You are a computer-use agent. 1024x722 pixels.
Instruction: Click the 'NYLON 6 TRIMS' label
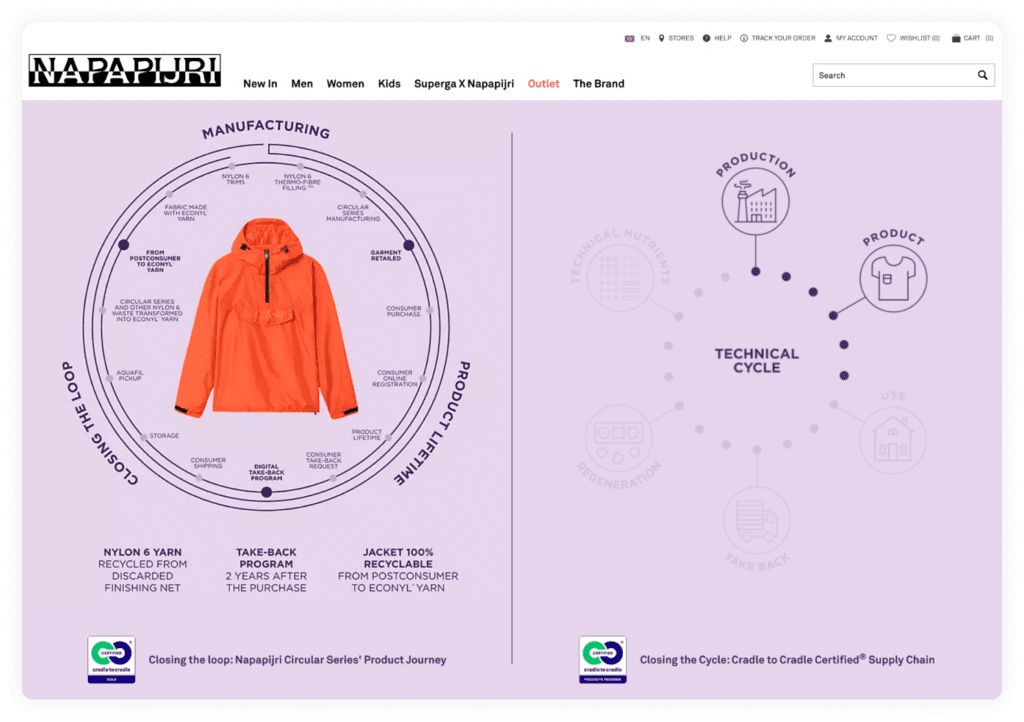[236, 179]
